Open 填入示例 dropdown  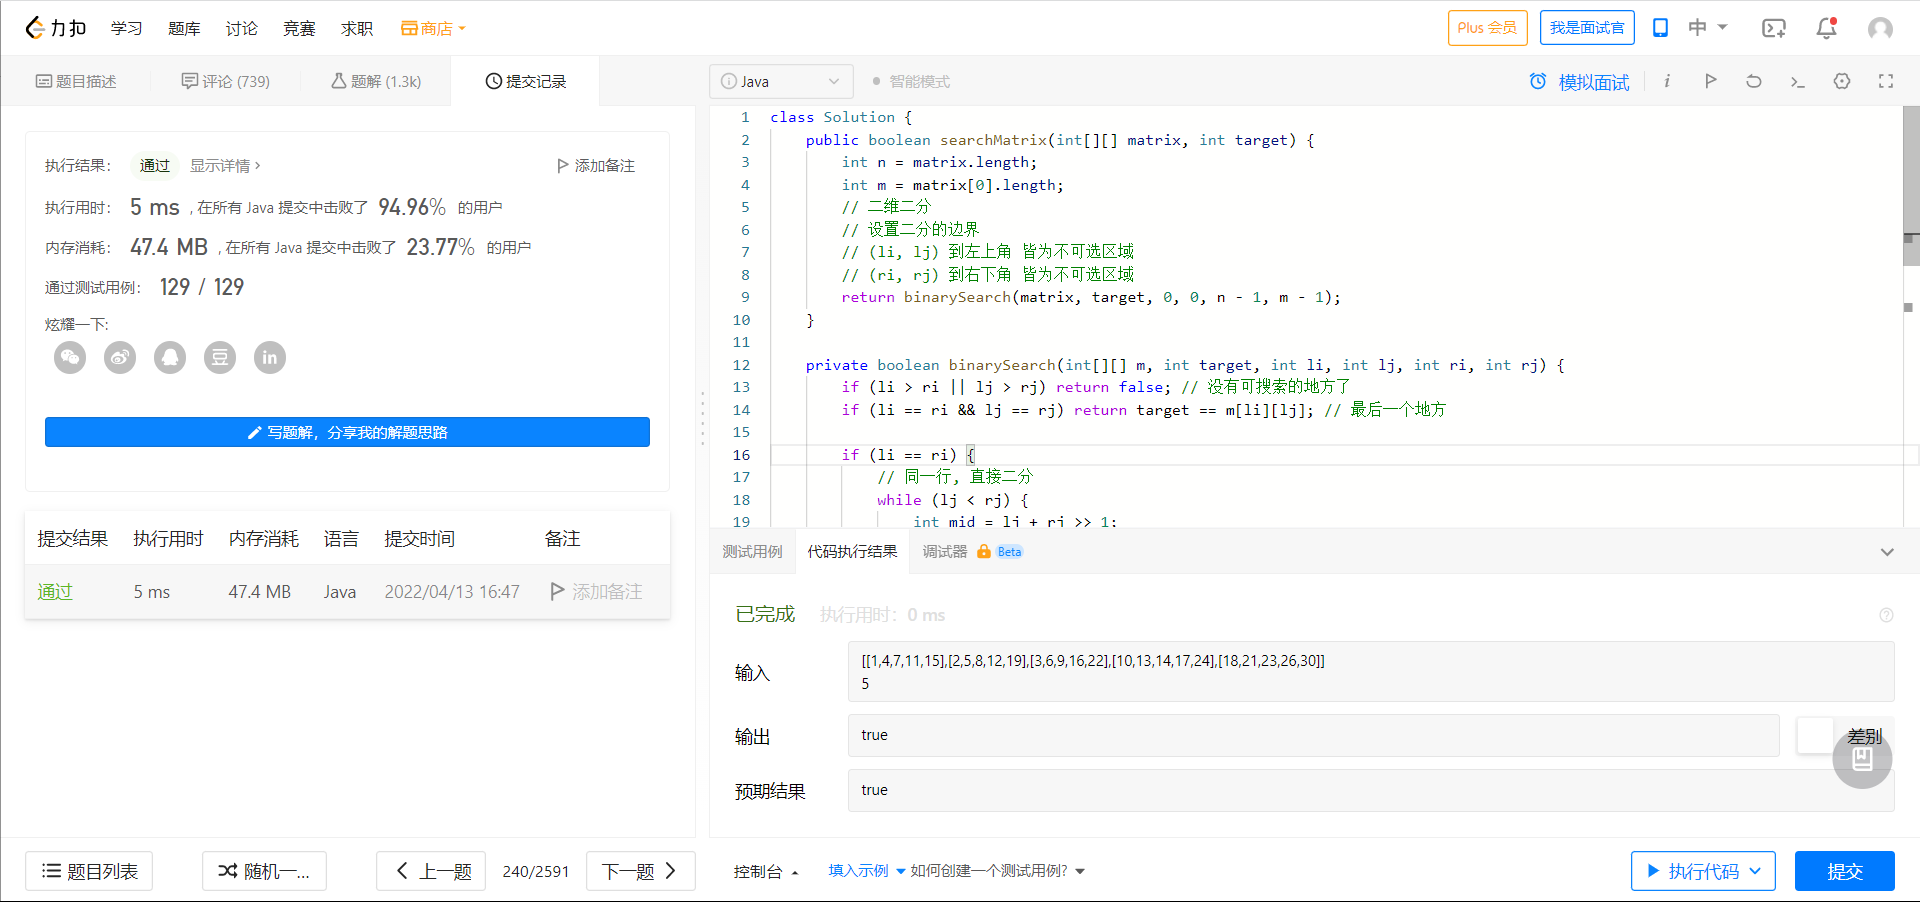(x=866, y=871)
